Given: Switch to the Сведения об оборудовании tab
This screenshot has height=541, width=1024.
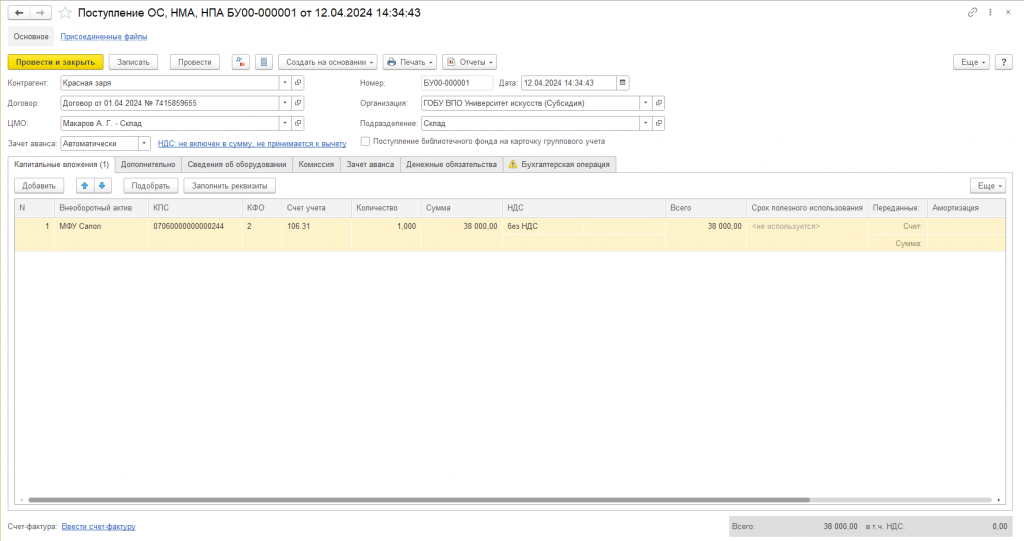Looking at the screenshot, I should tap(237, 165).
